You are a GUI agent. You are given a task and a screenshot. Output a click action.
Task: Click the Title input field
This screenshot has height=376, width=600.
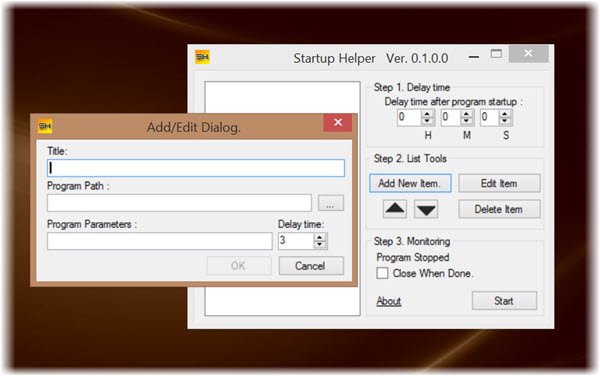click(196, 168)
